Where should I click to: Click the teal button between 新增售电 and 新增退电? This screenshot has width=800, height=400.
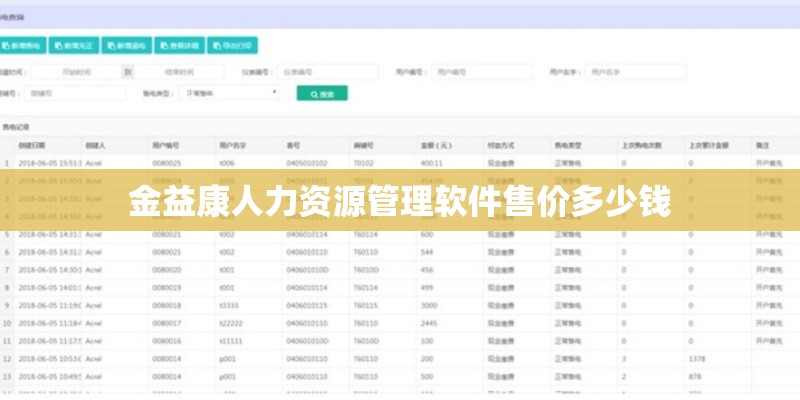pyautogui.click(x=73, y=45)
